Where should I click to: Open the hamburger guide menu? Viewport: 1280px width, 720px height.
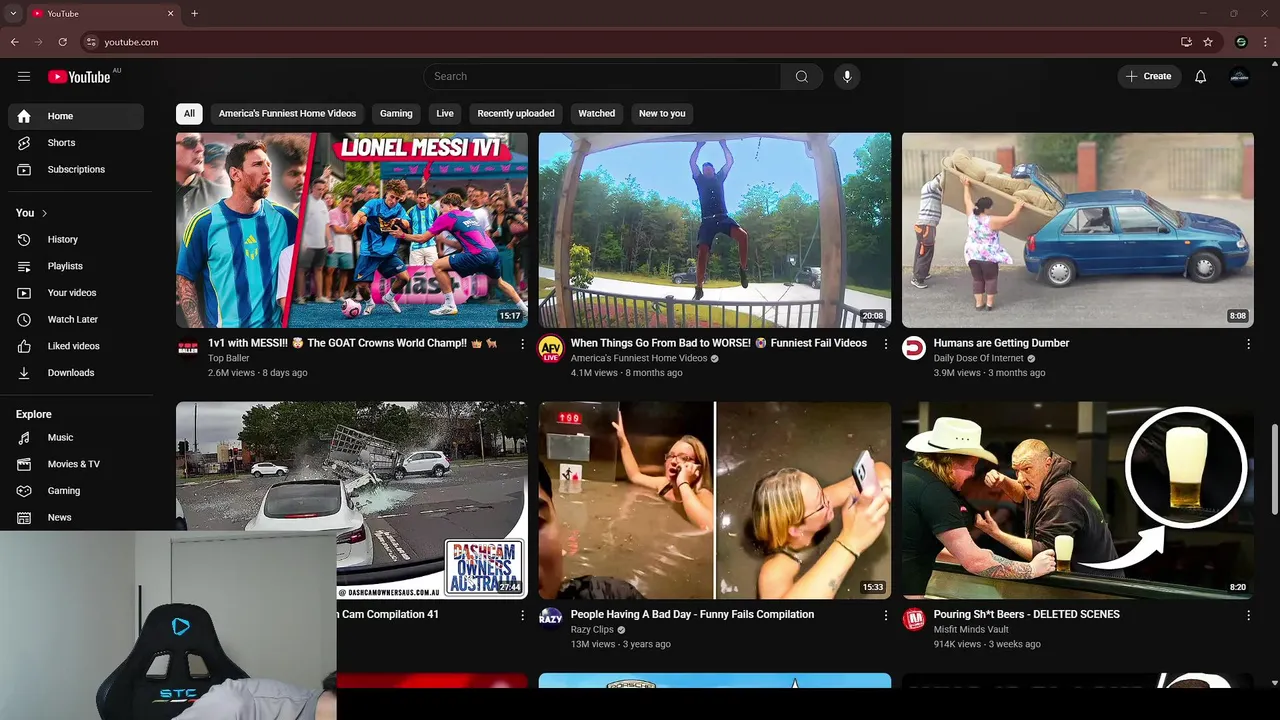tap(24, 76)
